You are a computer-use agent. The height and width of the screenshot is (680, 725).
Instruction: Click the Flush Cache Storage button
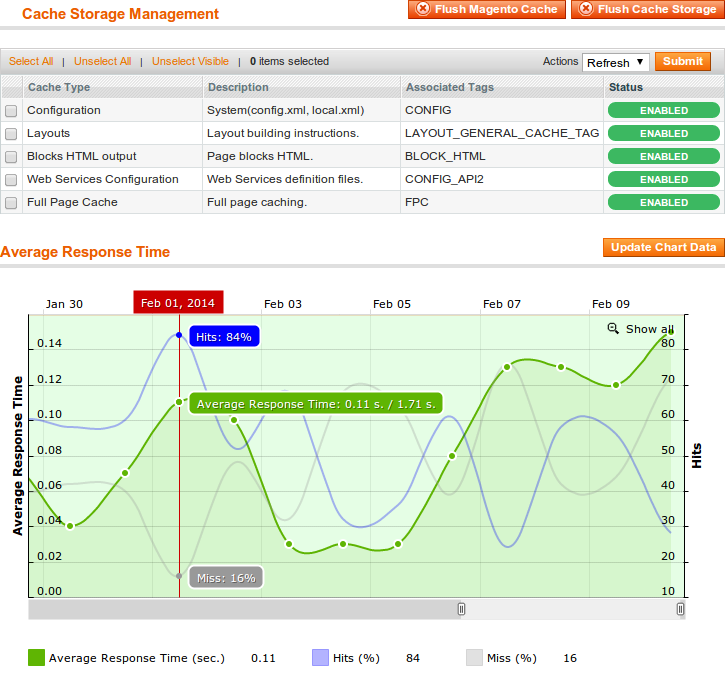648,9
